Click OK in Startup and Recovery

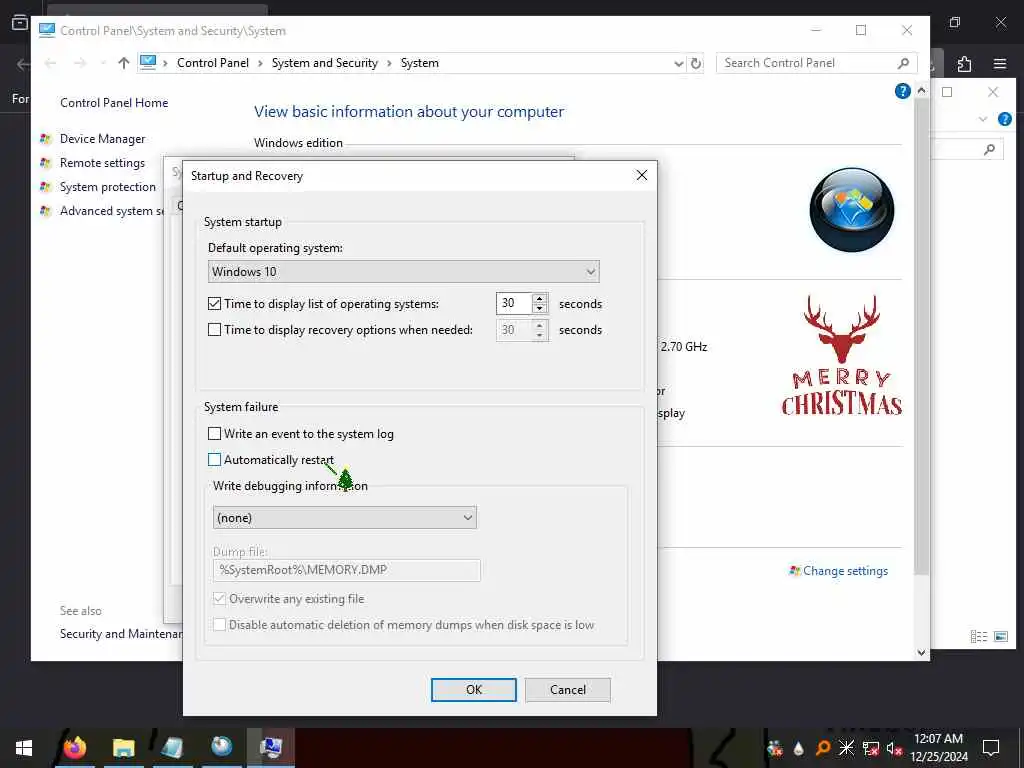pos(473,690)
